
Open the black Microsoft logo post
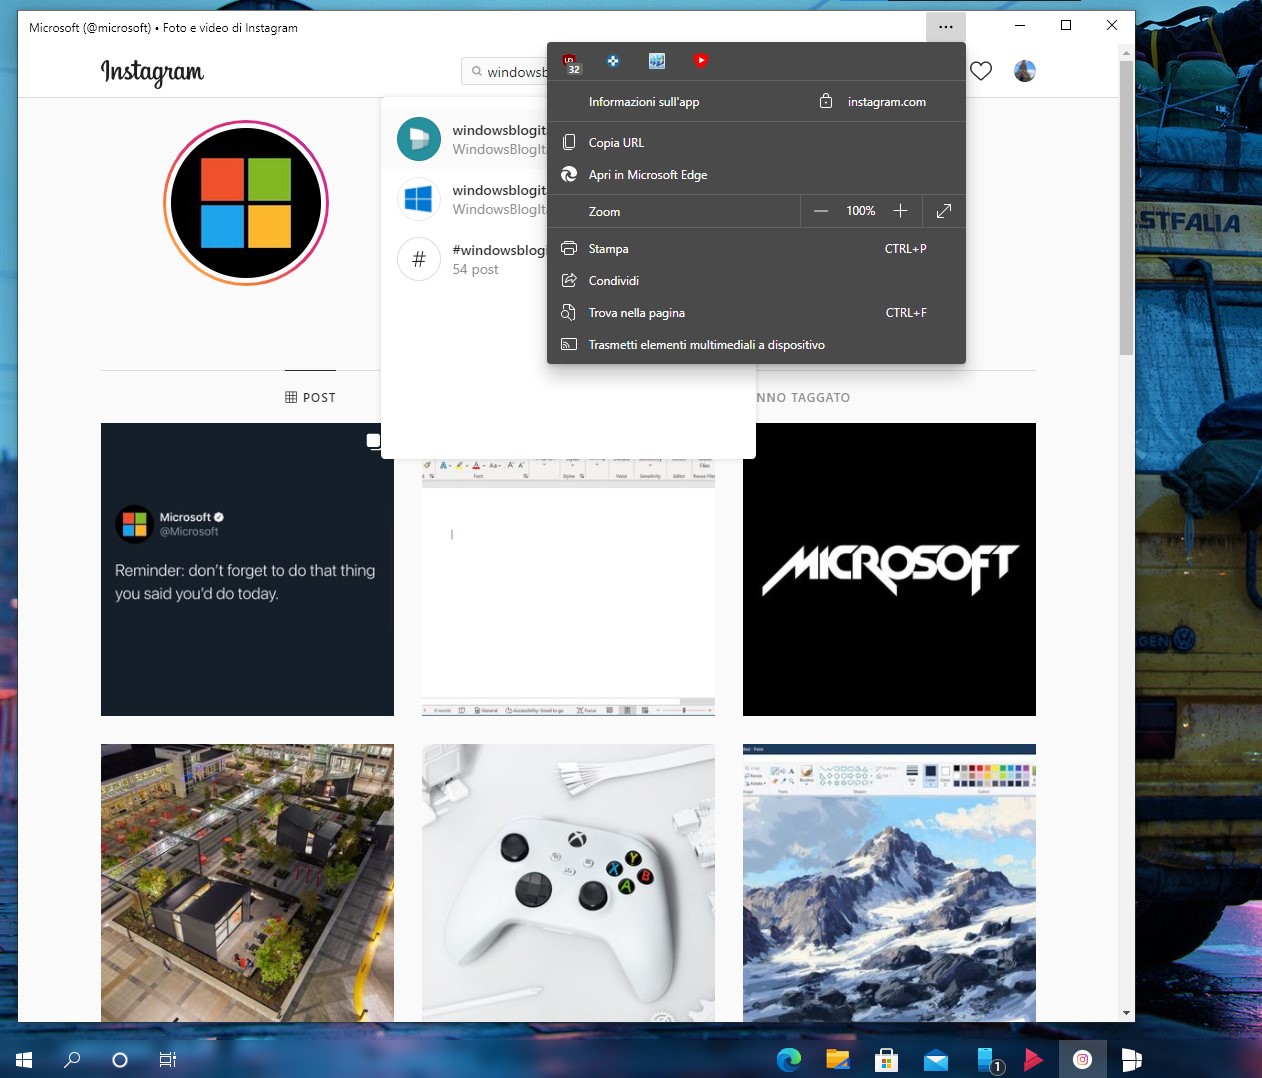889,569
